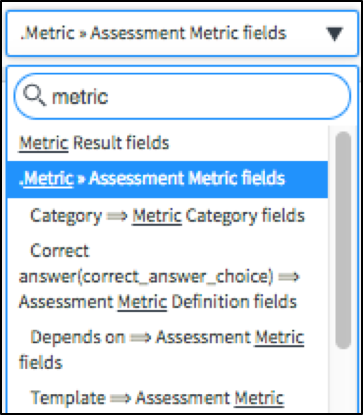Click the underlined Metric in Metric Category fields
Screen dimensions: 363x415
click(157, 216)
